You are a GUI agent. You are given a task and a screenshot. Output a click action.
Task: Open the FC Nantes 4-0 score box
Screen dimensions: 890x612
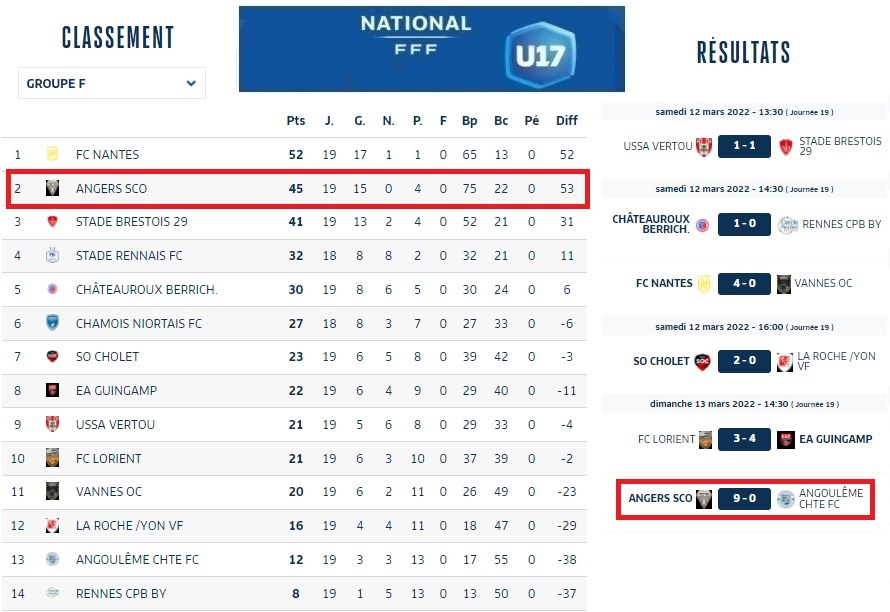(745, 284)
